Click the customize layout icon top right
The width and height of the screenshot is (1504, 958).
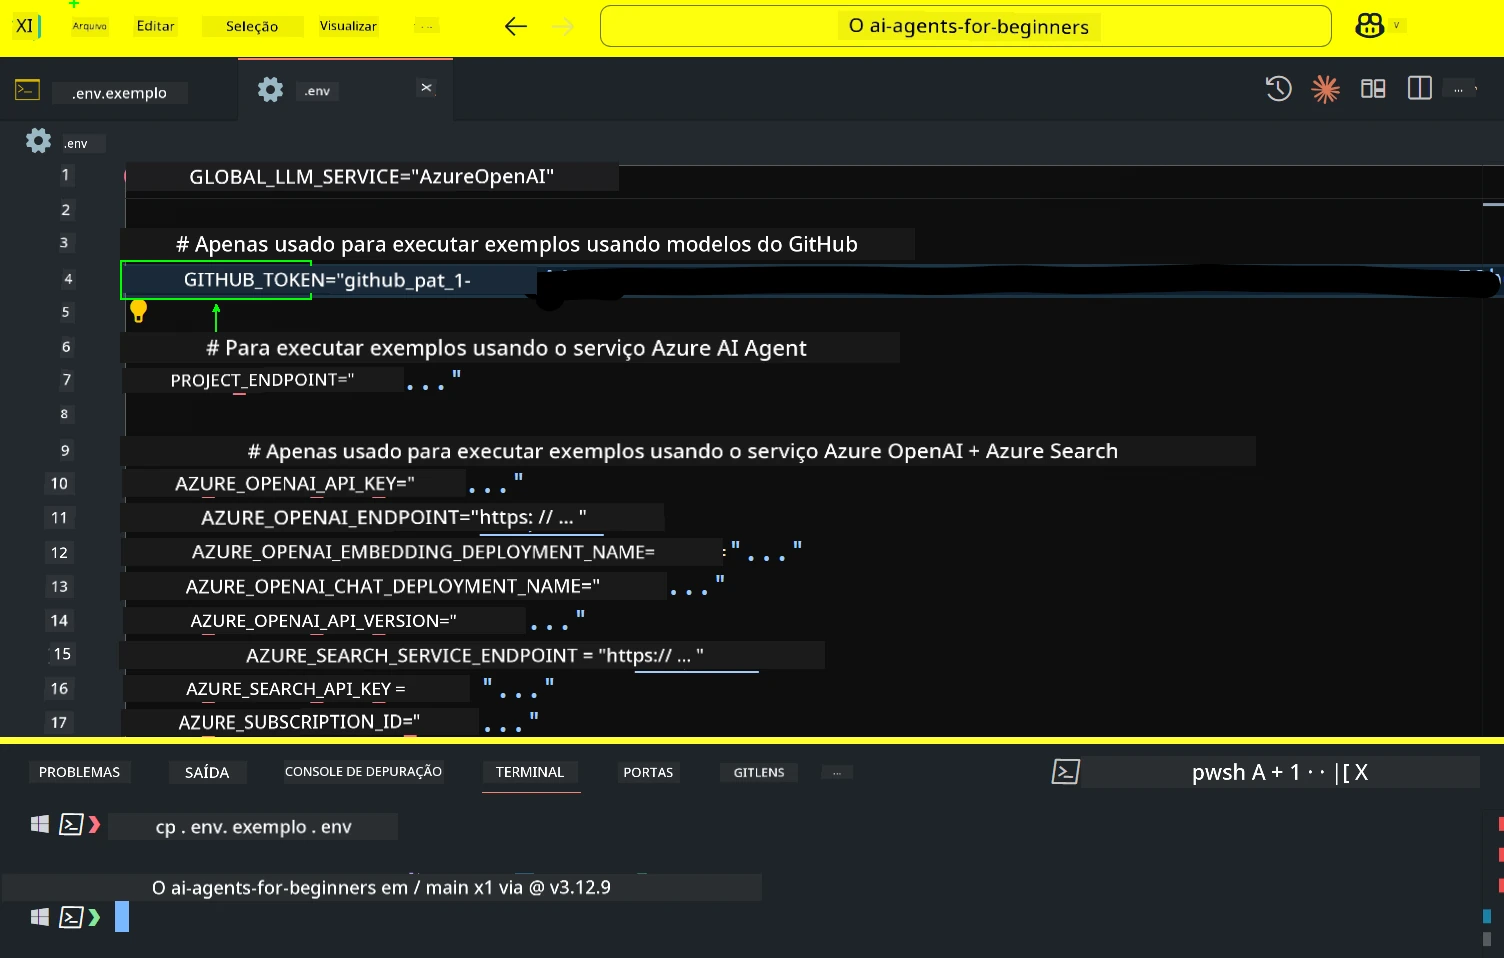tap(1372, 88)
